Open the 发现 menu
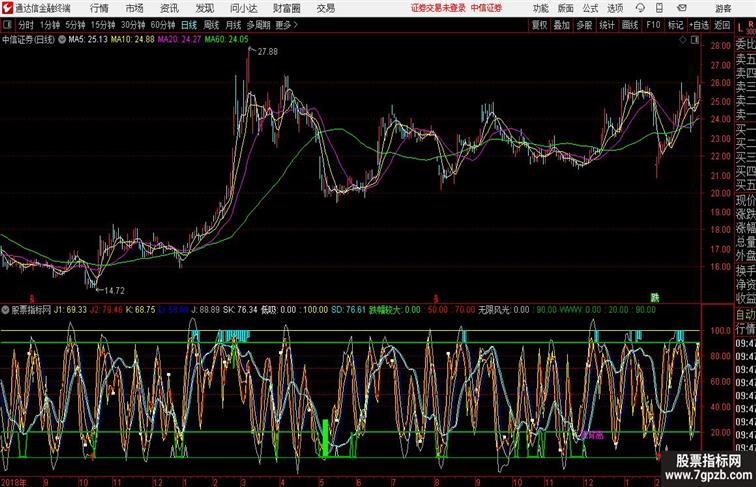Screen dimensions: 756x487 [204, 8]
